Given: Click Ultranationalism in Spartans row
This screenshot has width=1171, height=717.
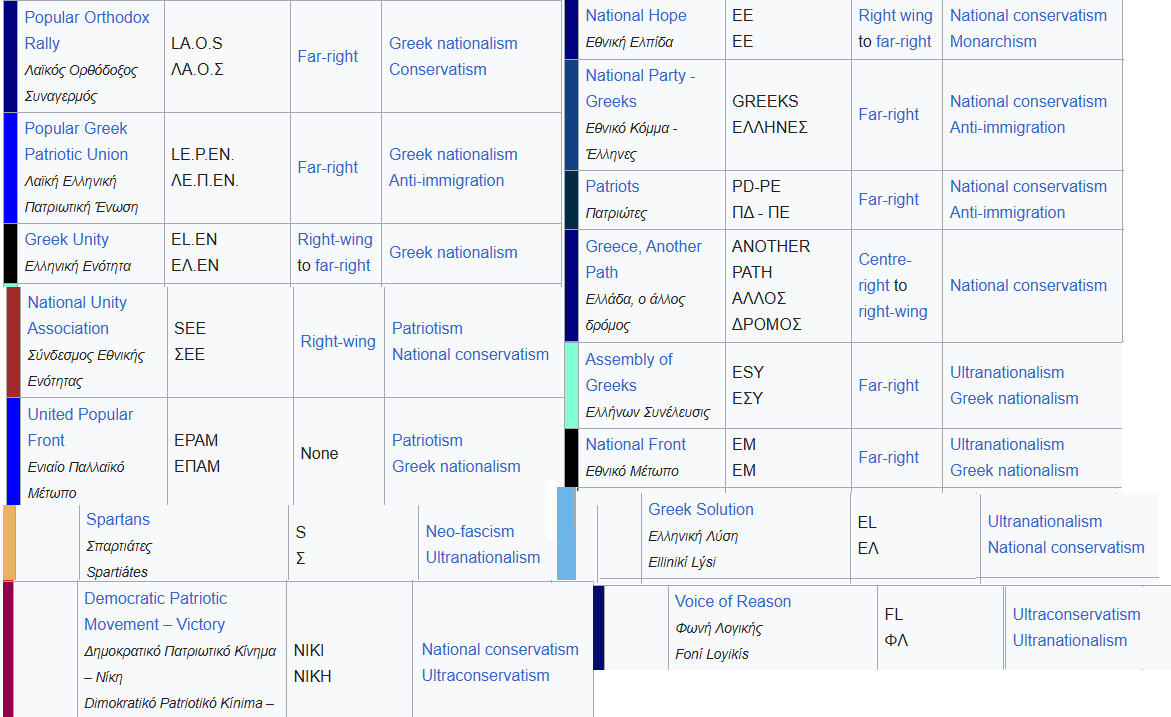Looking at the screenshot, I should pos(482,557).
